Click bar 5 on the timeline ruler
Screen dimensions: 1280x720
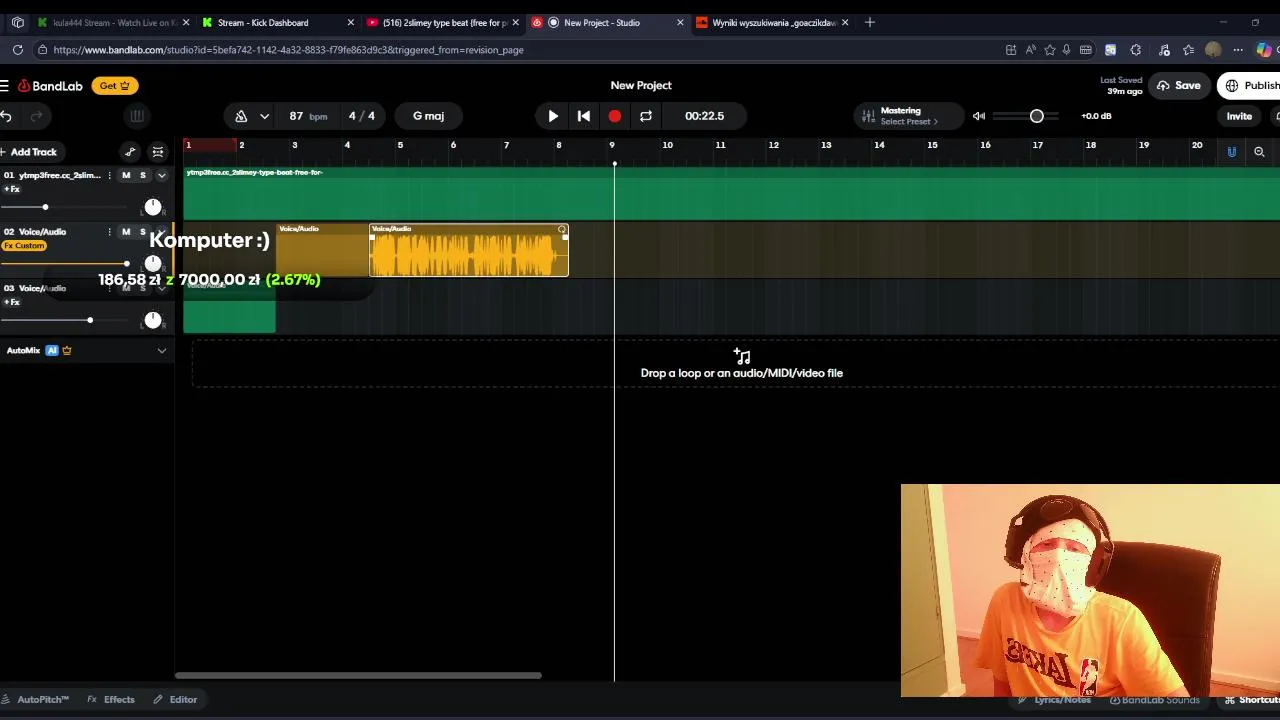point(400,146)
